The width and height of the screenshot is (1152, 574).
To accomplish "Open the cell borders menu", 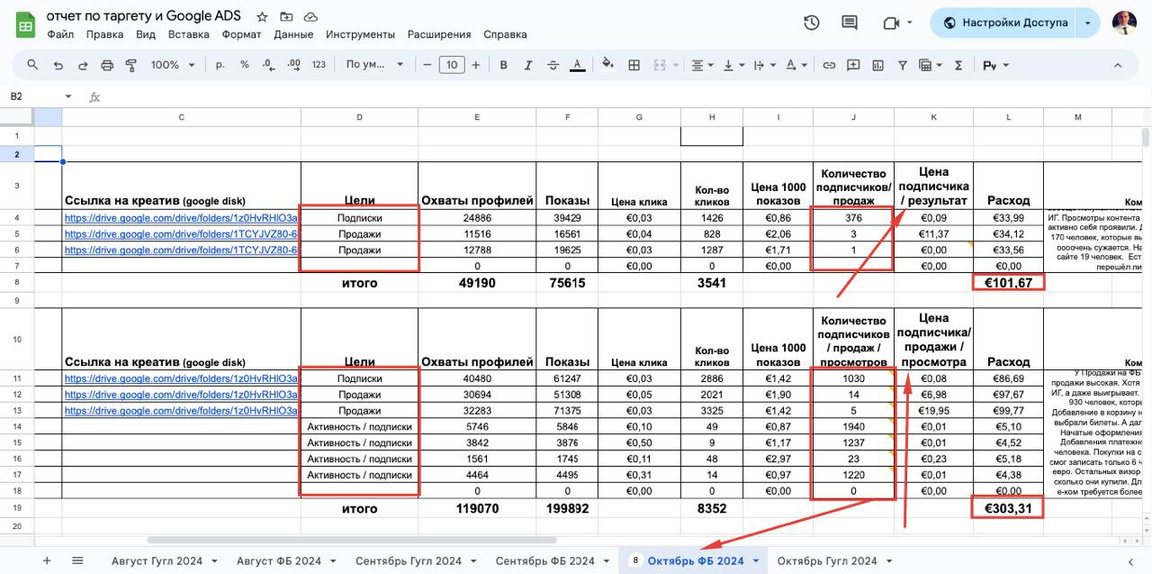I will click(633, 65).
